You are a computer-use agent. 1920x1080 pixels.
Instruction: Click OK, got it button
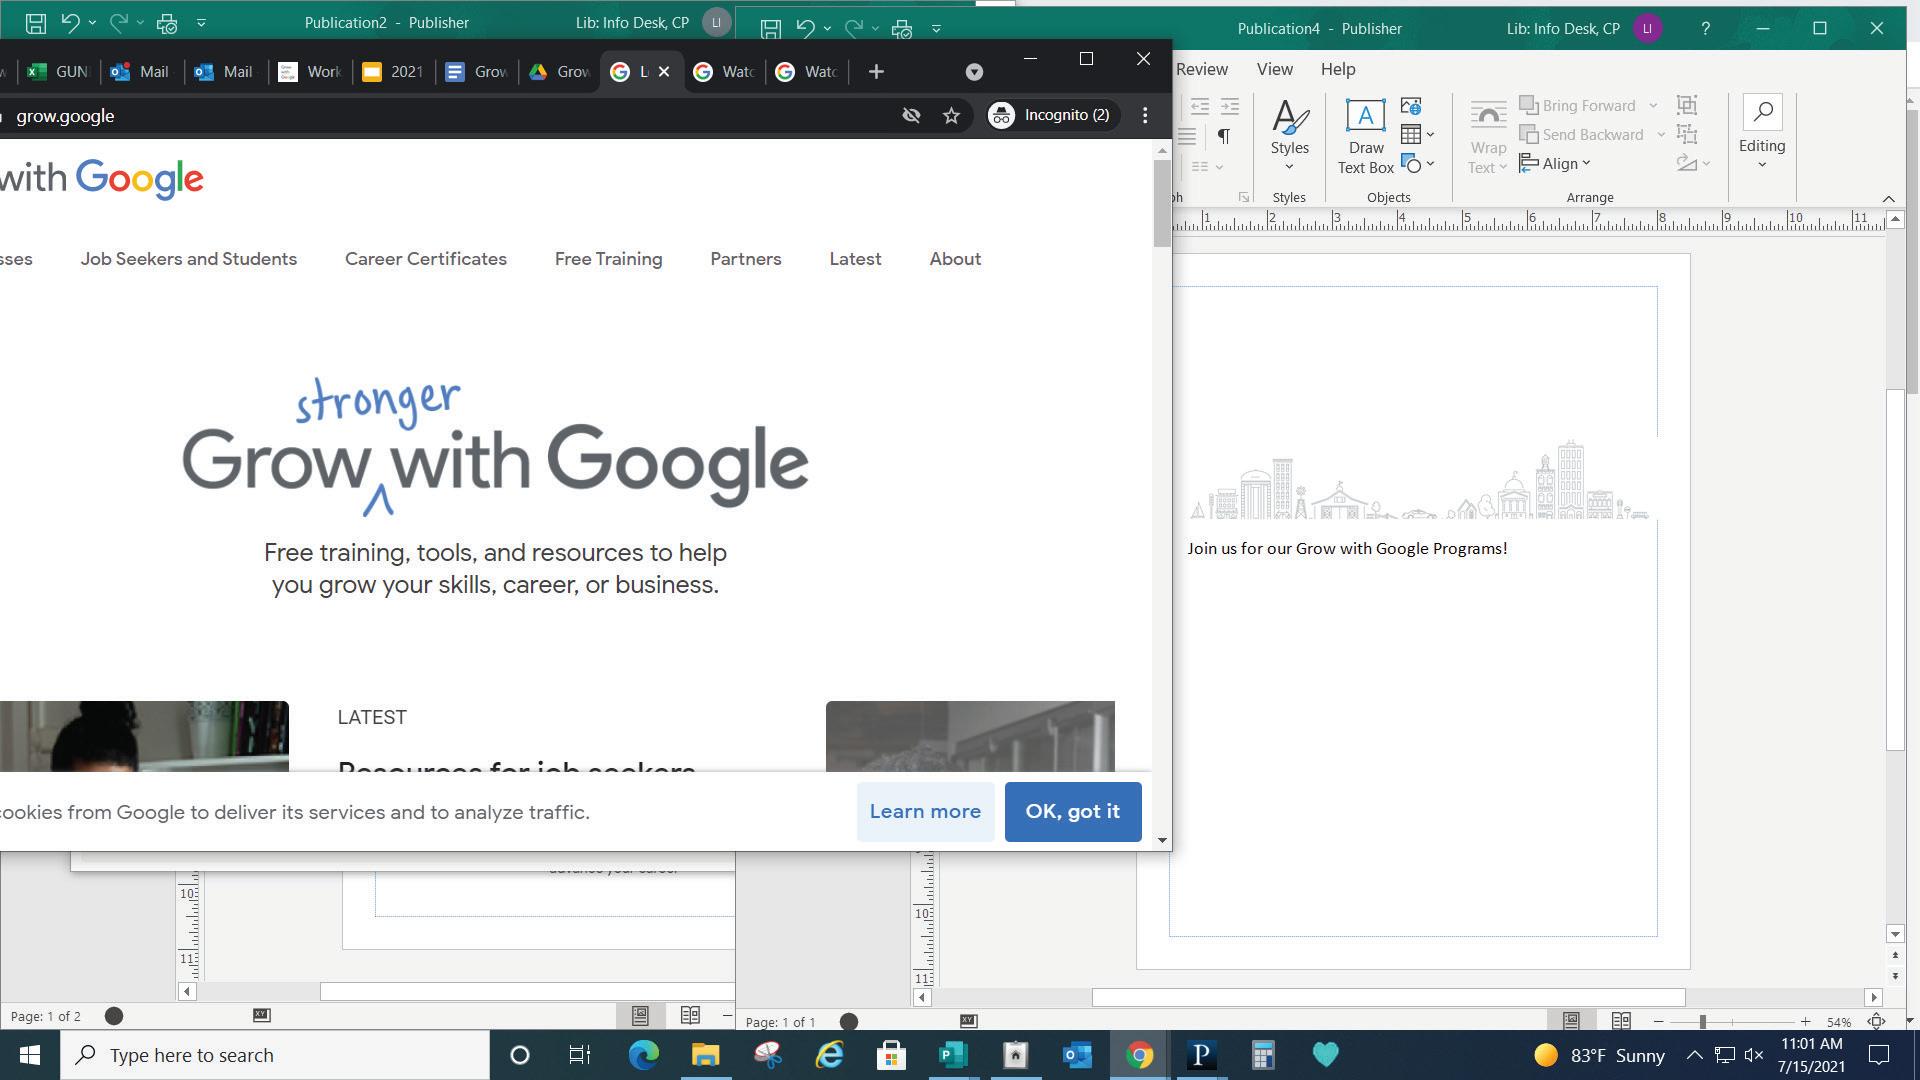[x=1073, y=812]
